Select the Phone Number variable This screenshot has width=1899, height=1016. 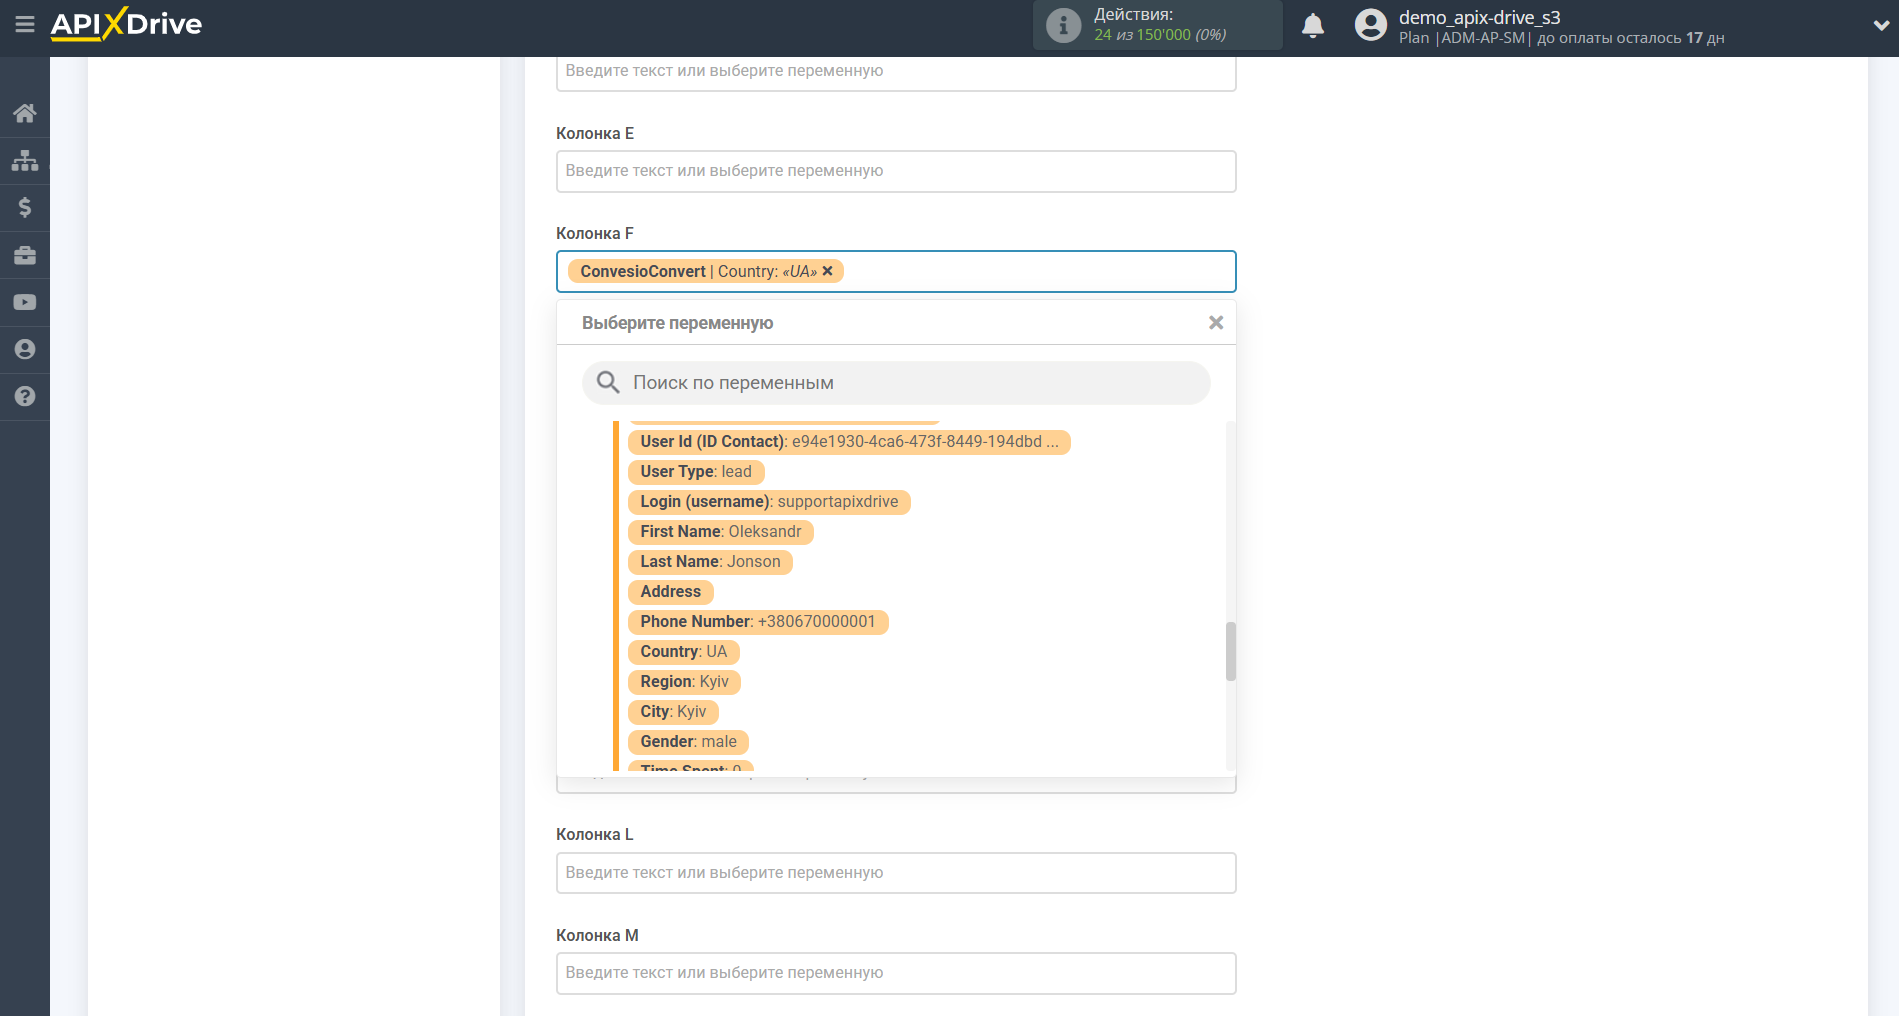757,622
